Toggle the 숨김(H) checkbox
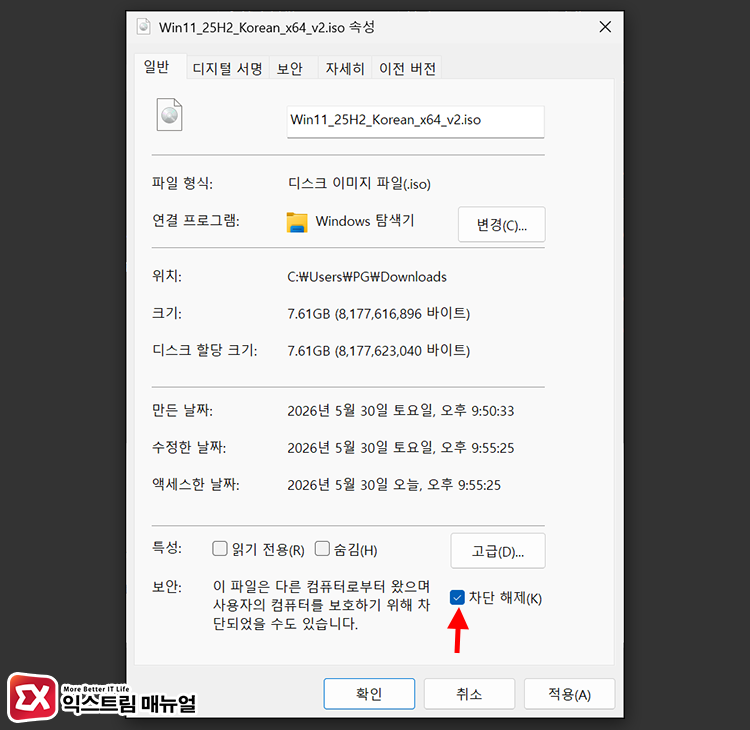Screen dimensions: 750x730 [x=322, y=548]
